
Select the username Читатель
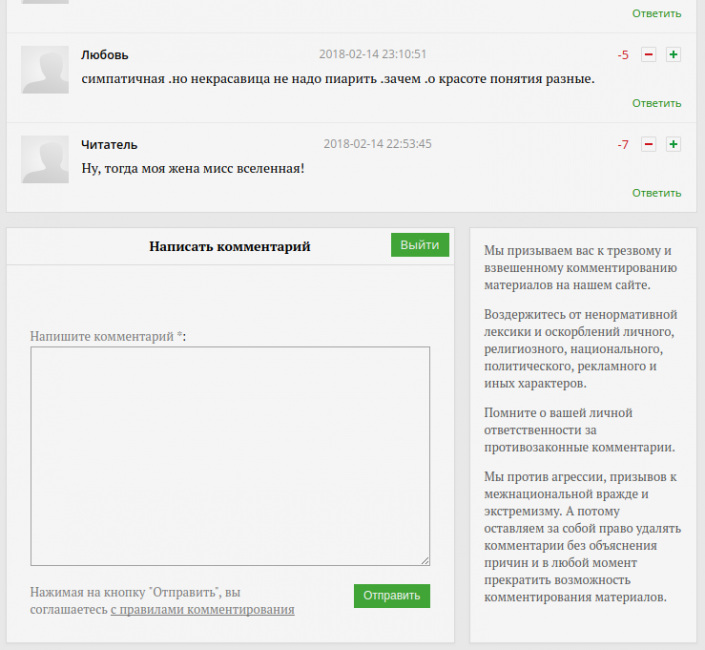[109, 145]
